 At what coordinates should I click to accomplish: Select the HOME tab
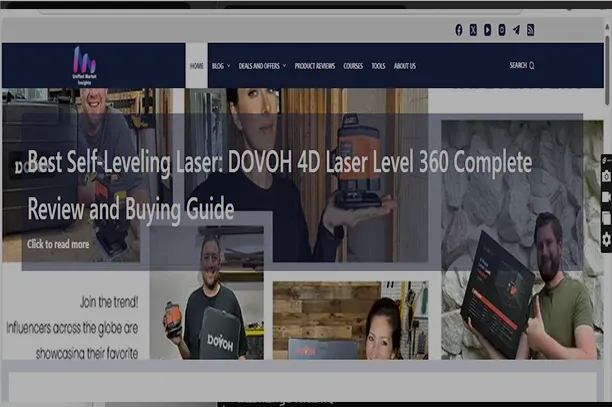(196, 66)
